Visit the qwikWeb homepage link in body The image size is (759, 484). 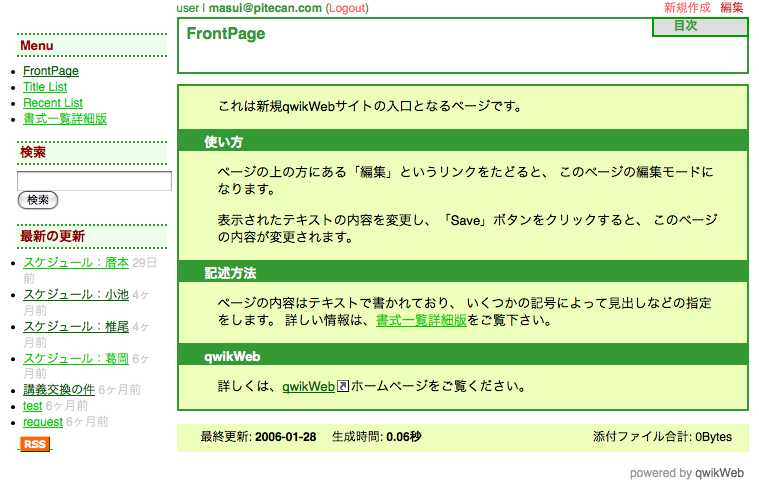pyautogui.click(x=309, y=387)
